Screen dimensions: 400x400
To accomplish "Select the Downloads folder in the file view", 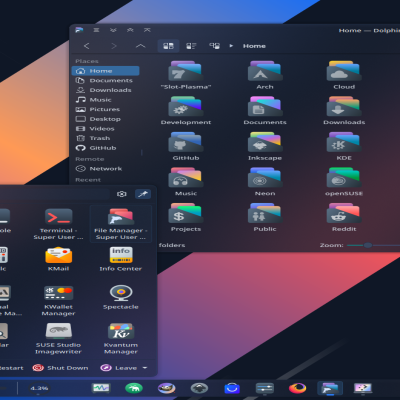I will tap(344, 106).
